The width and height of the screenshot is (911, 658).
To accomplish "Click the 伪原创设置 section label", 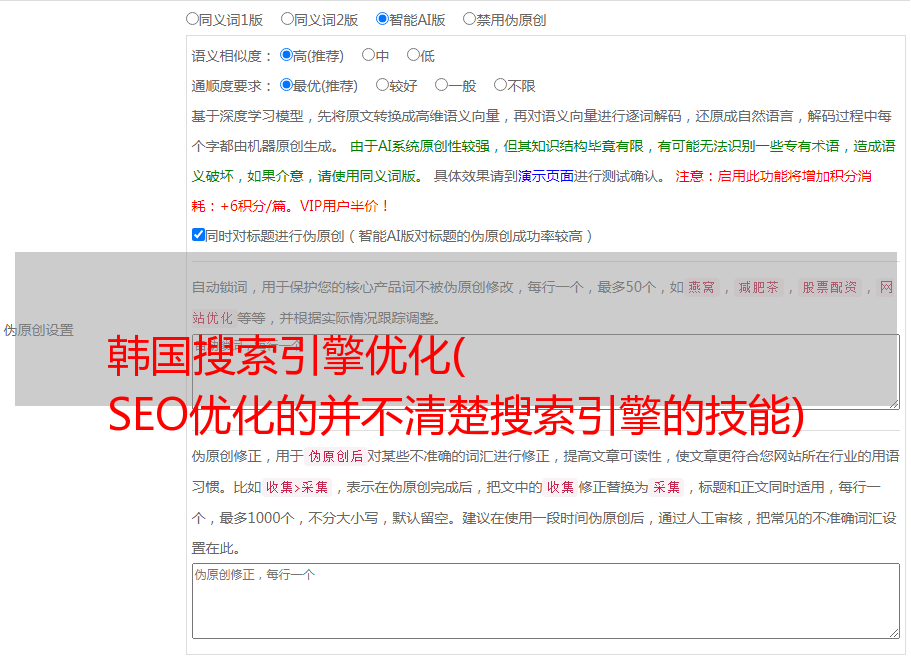I will (x=38, y=330).
